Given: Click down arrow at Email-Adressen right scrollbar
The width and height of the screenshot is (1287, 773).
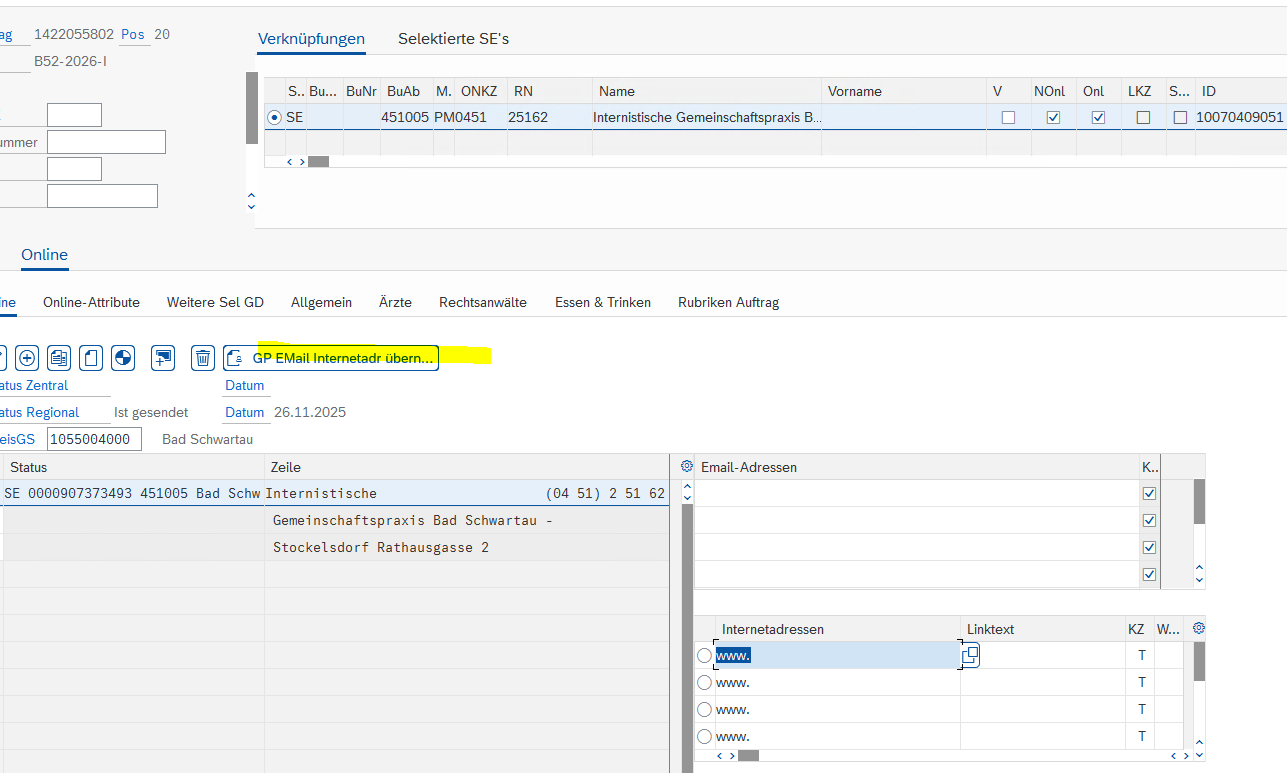Looking at the screenshot, I should pyautogui.click(x=1200, y=581).
